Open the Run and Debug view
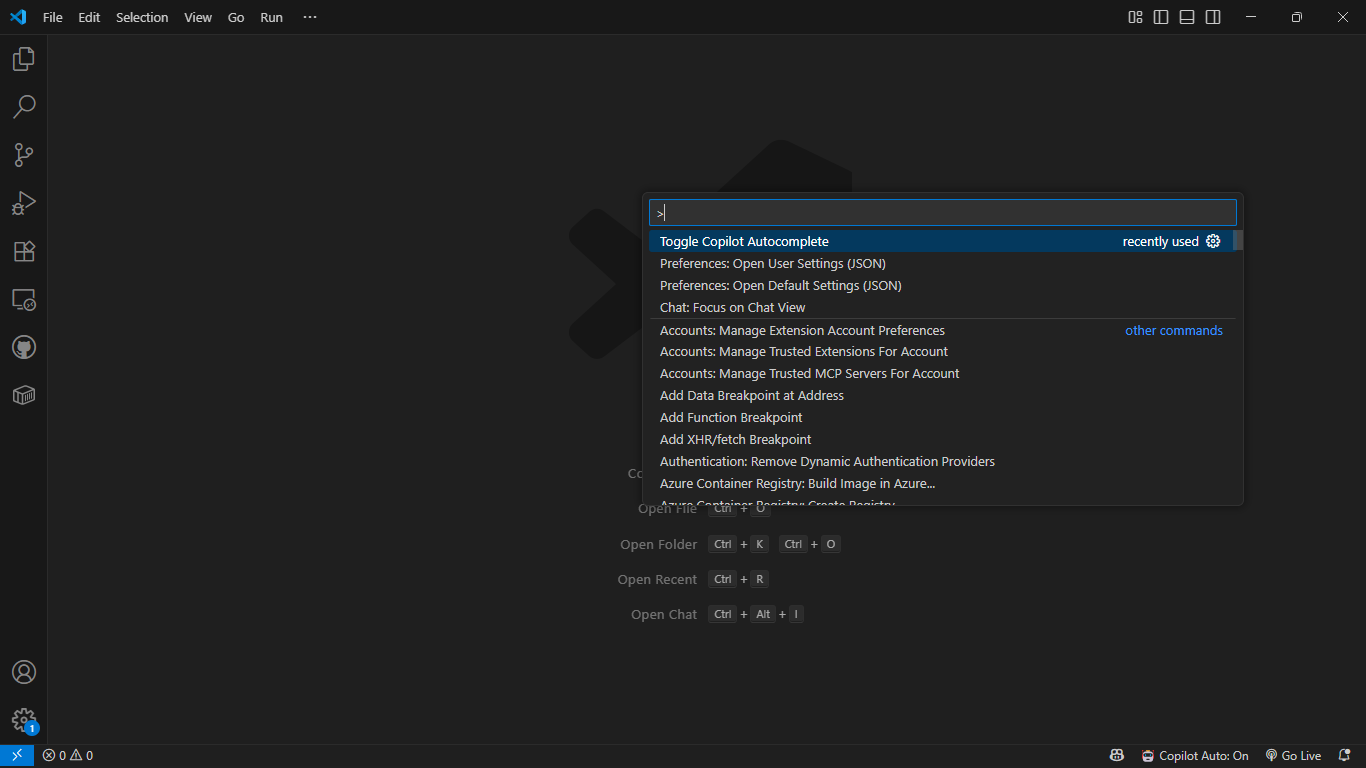1366x768 pixels. coord(24,203)
